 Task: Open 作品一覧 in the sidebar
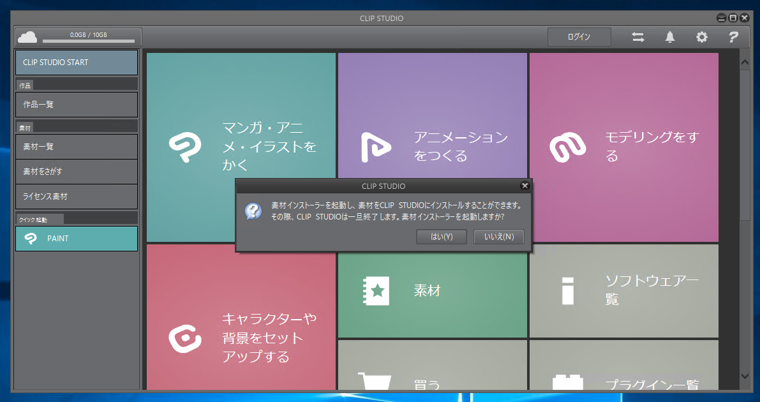(77, 104)
